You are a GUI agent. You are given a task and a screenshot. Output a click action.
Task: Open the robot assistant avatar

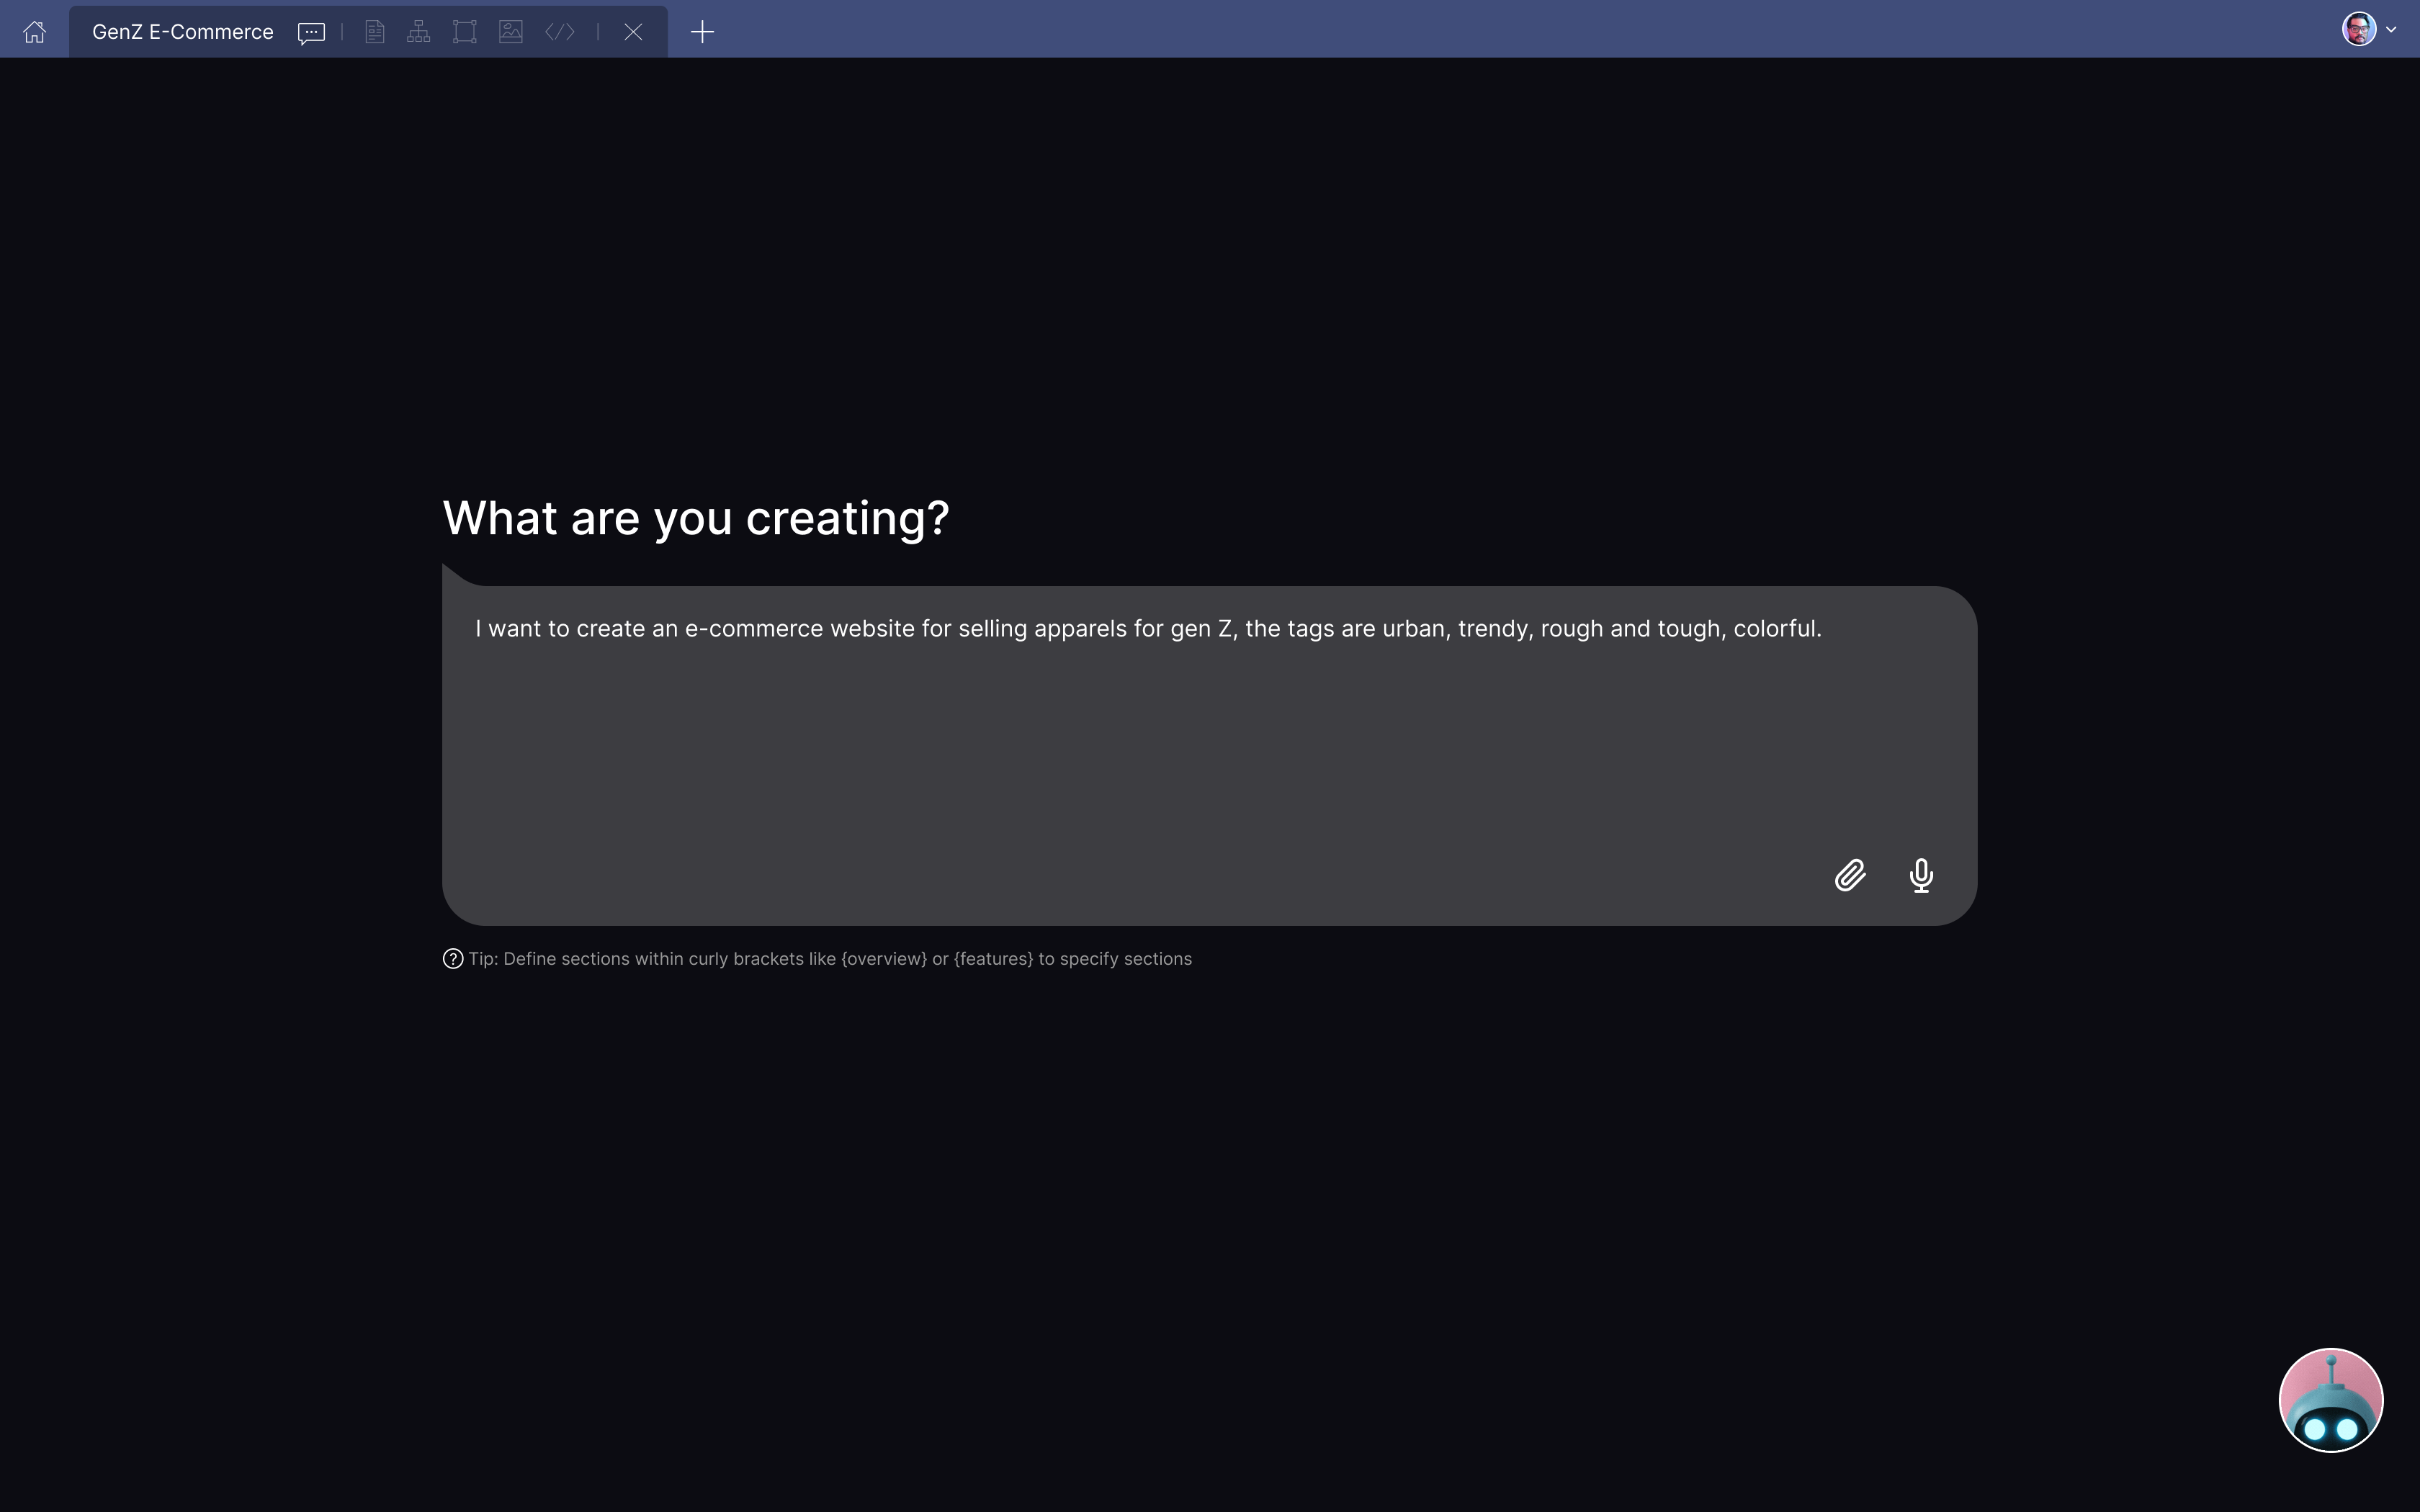(x=2330, y=1400)
